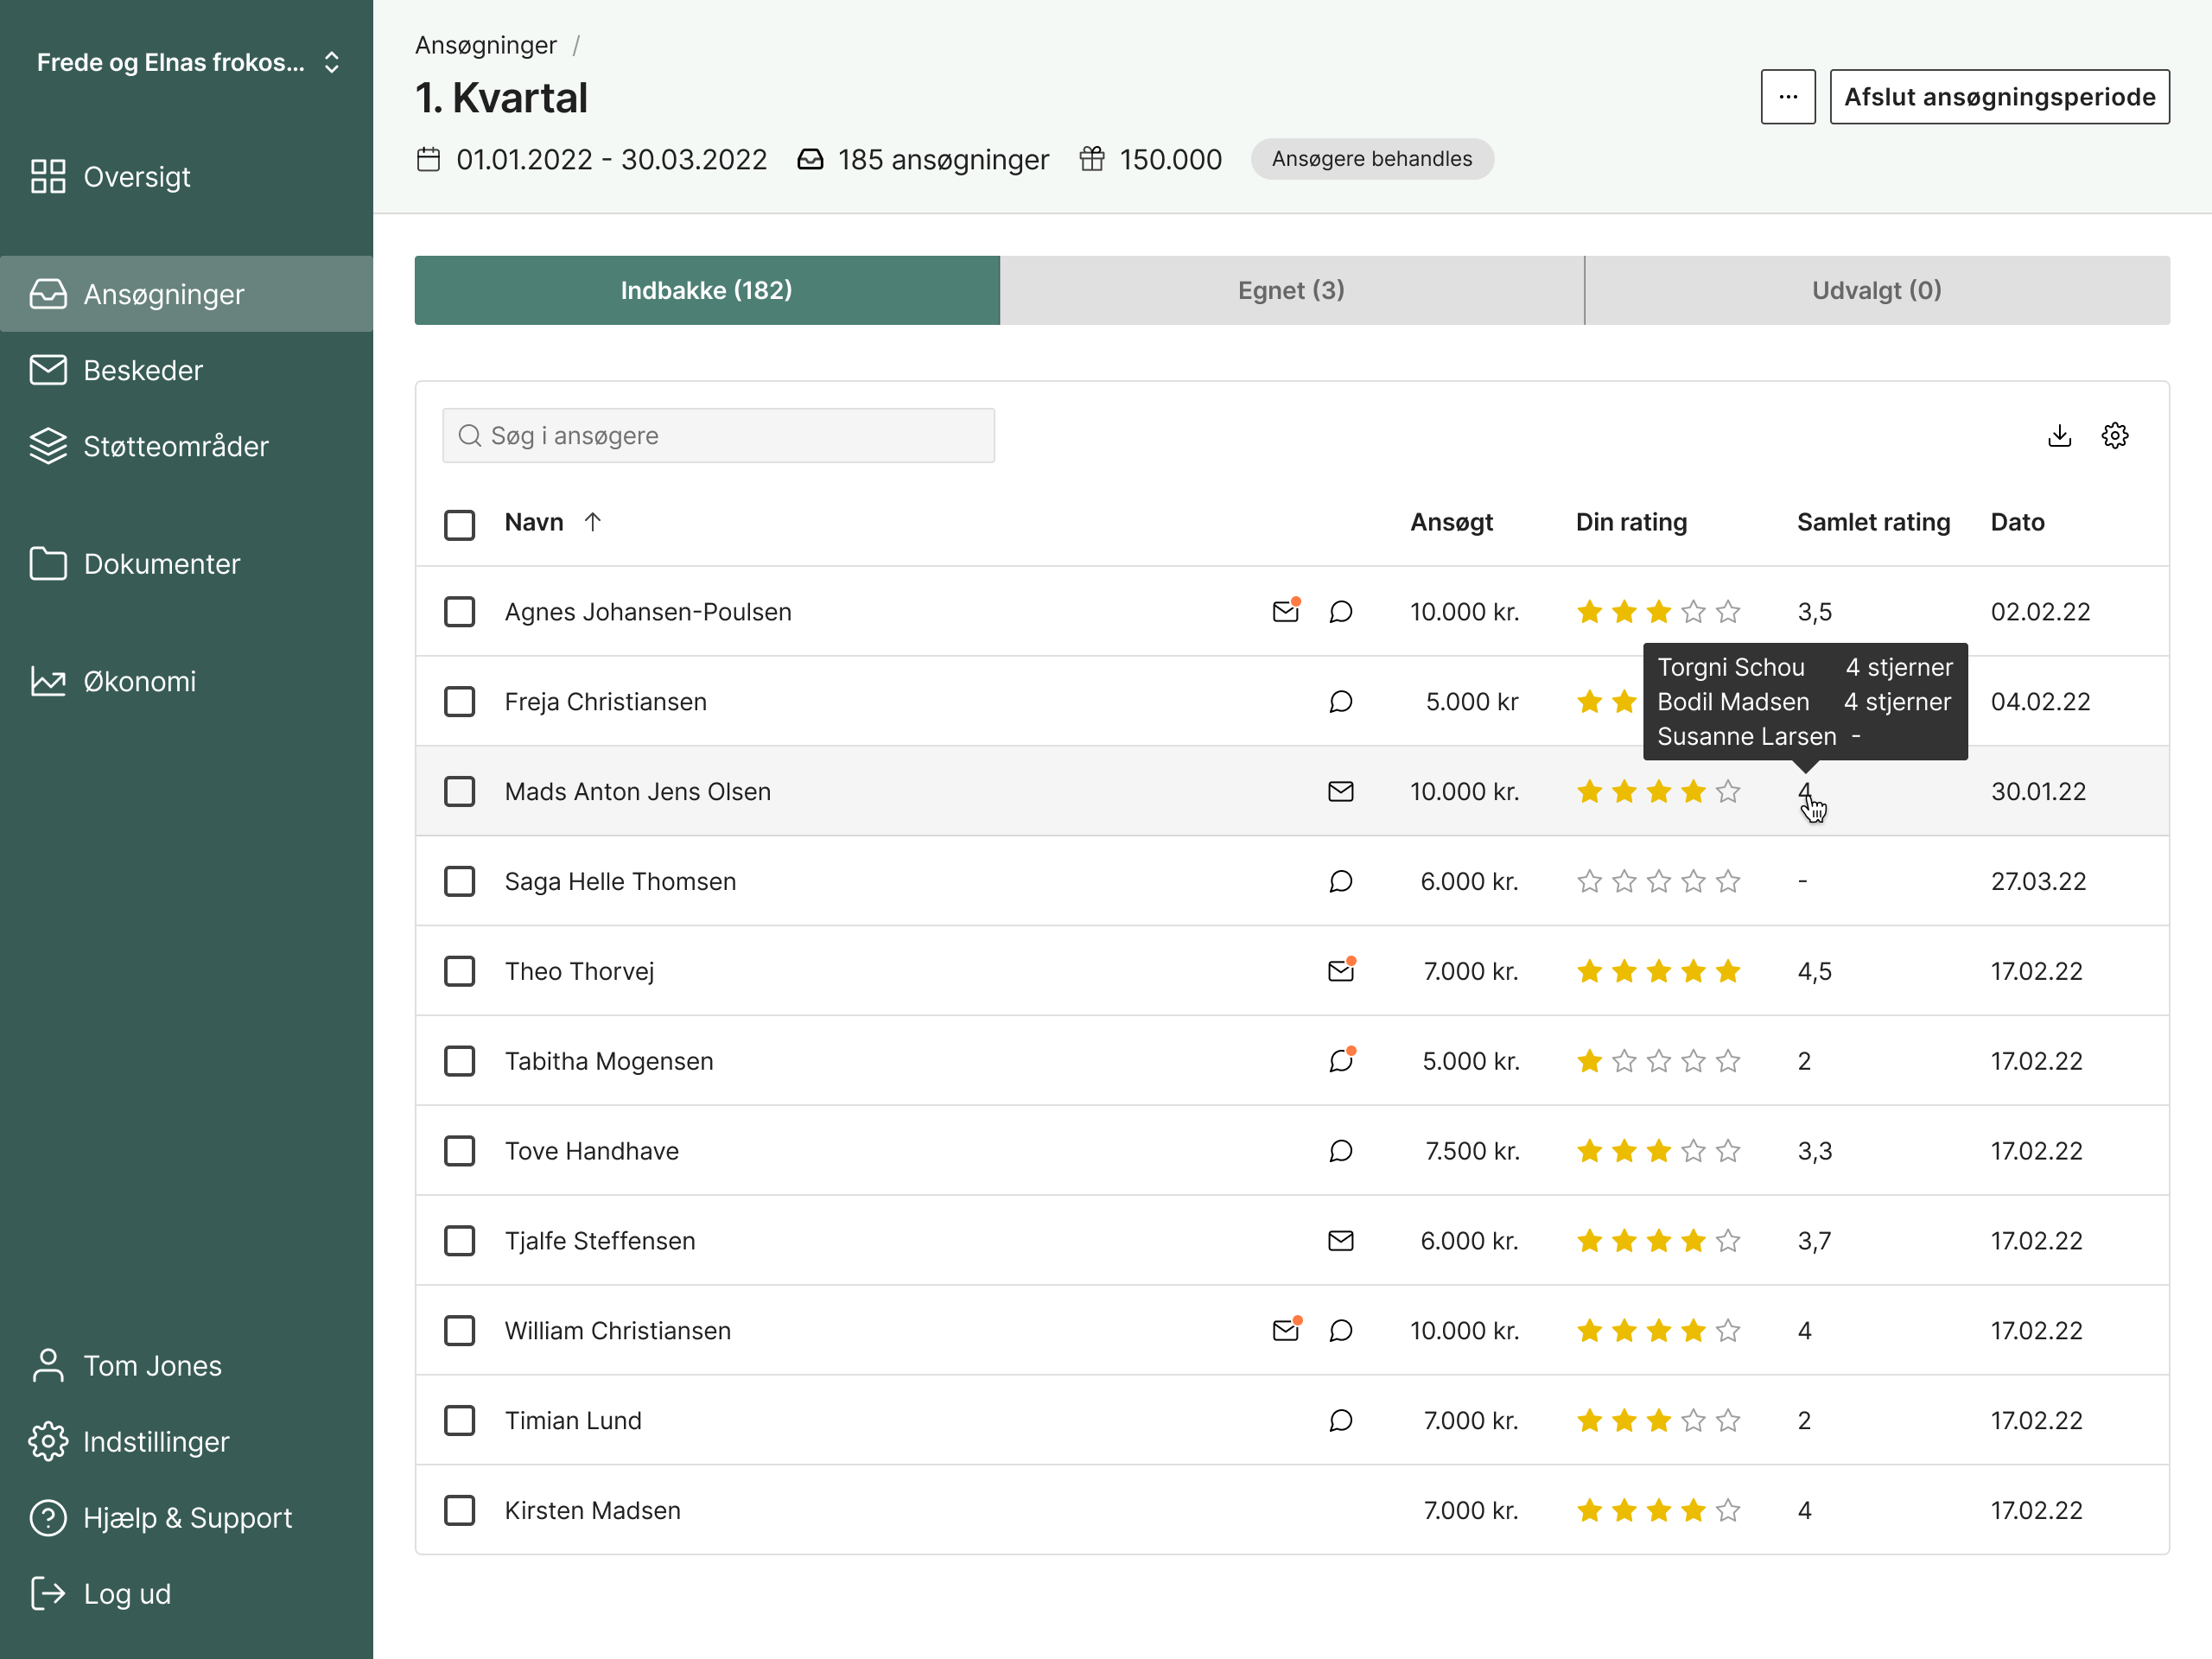This screenshot has height=1659, width=2212.
Task: Download the applicant list
Action: [x=2060, y=435]
